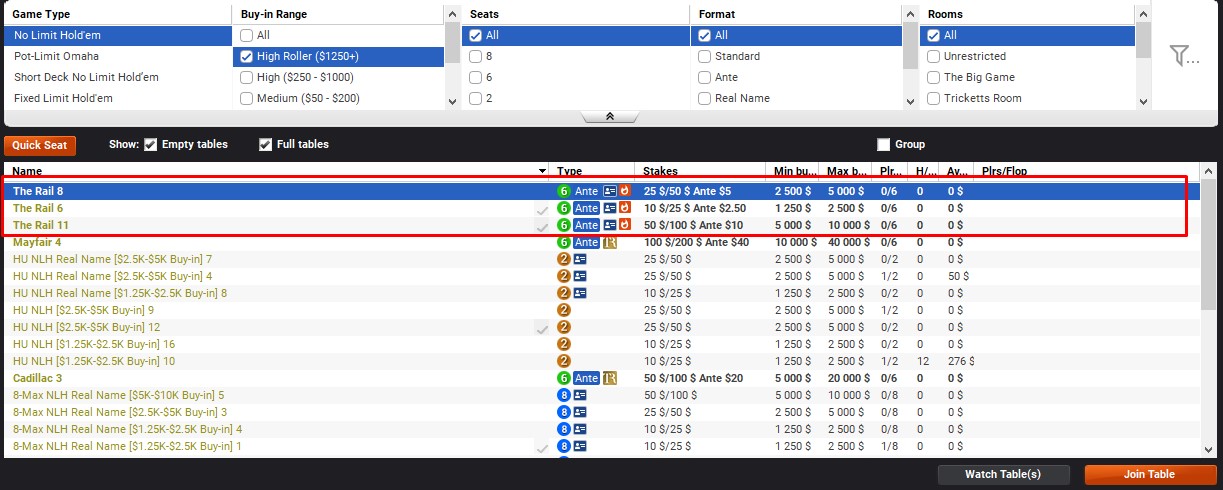Click the real name card icon on HU NLH 7
Screen dimensions: 1223x490
point(580,259)
